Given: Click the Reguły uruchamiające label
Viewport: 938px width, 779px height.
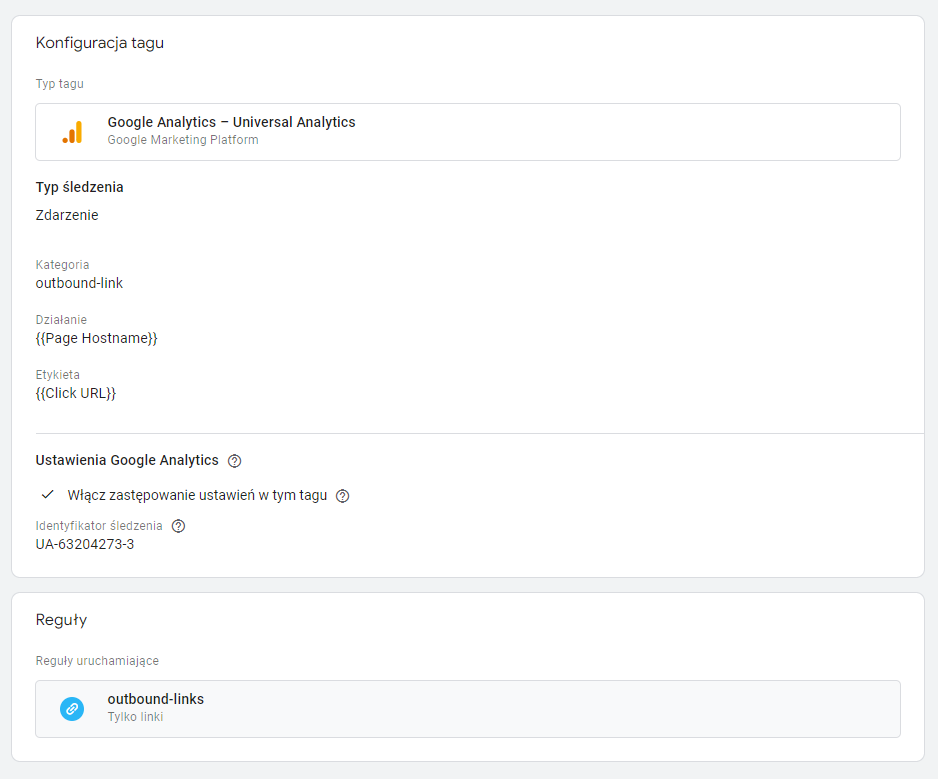Looking at the screenshot, I should pos(98,661).
